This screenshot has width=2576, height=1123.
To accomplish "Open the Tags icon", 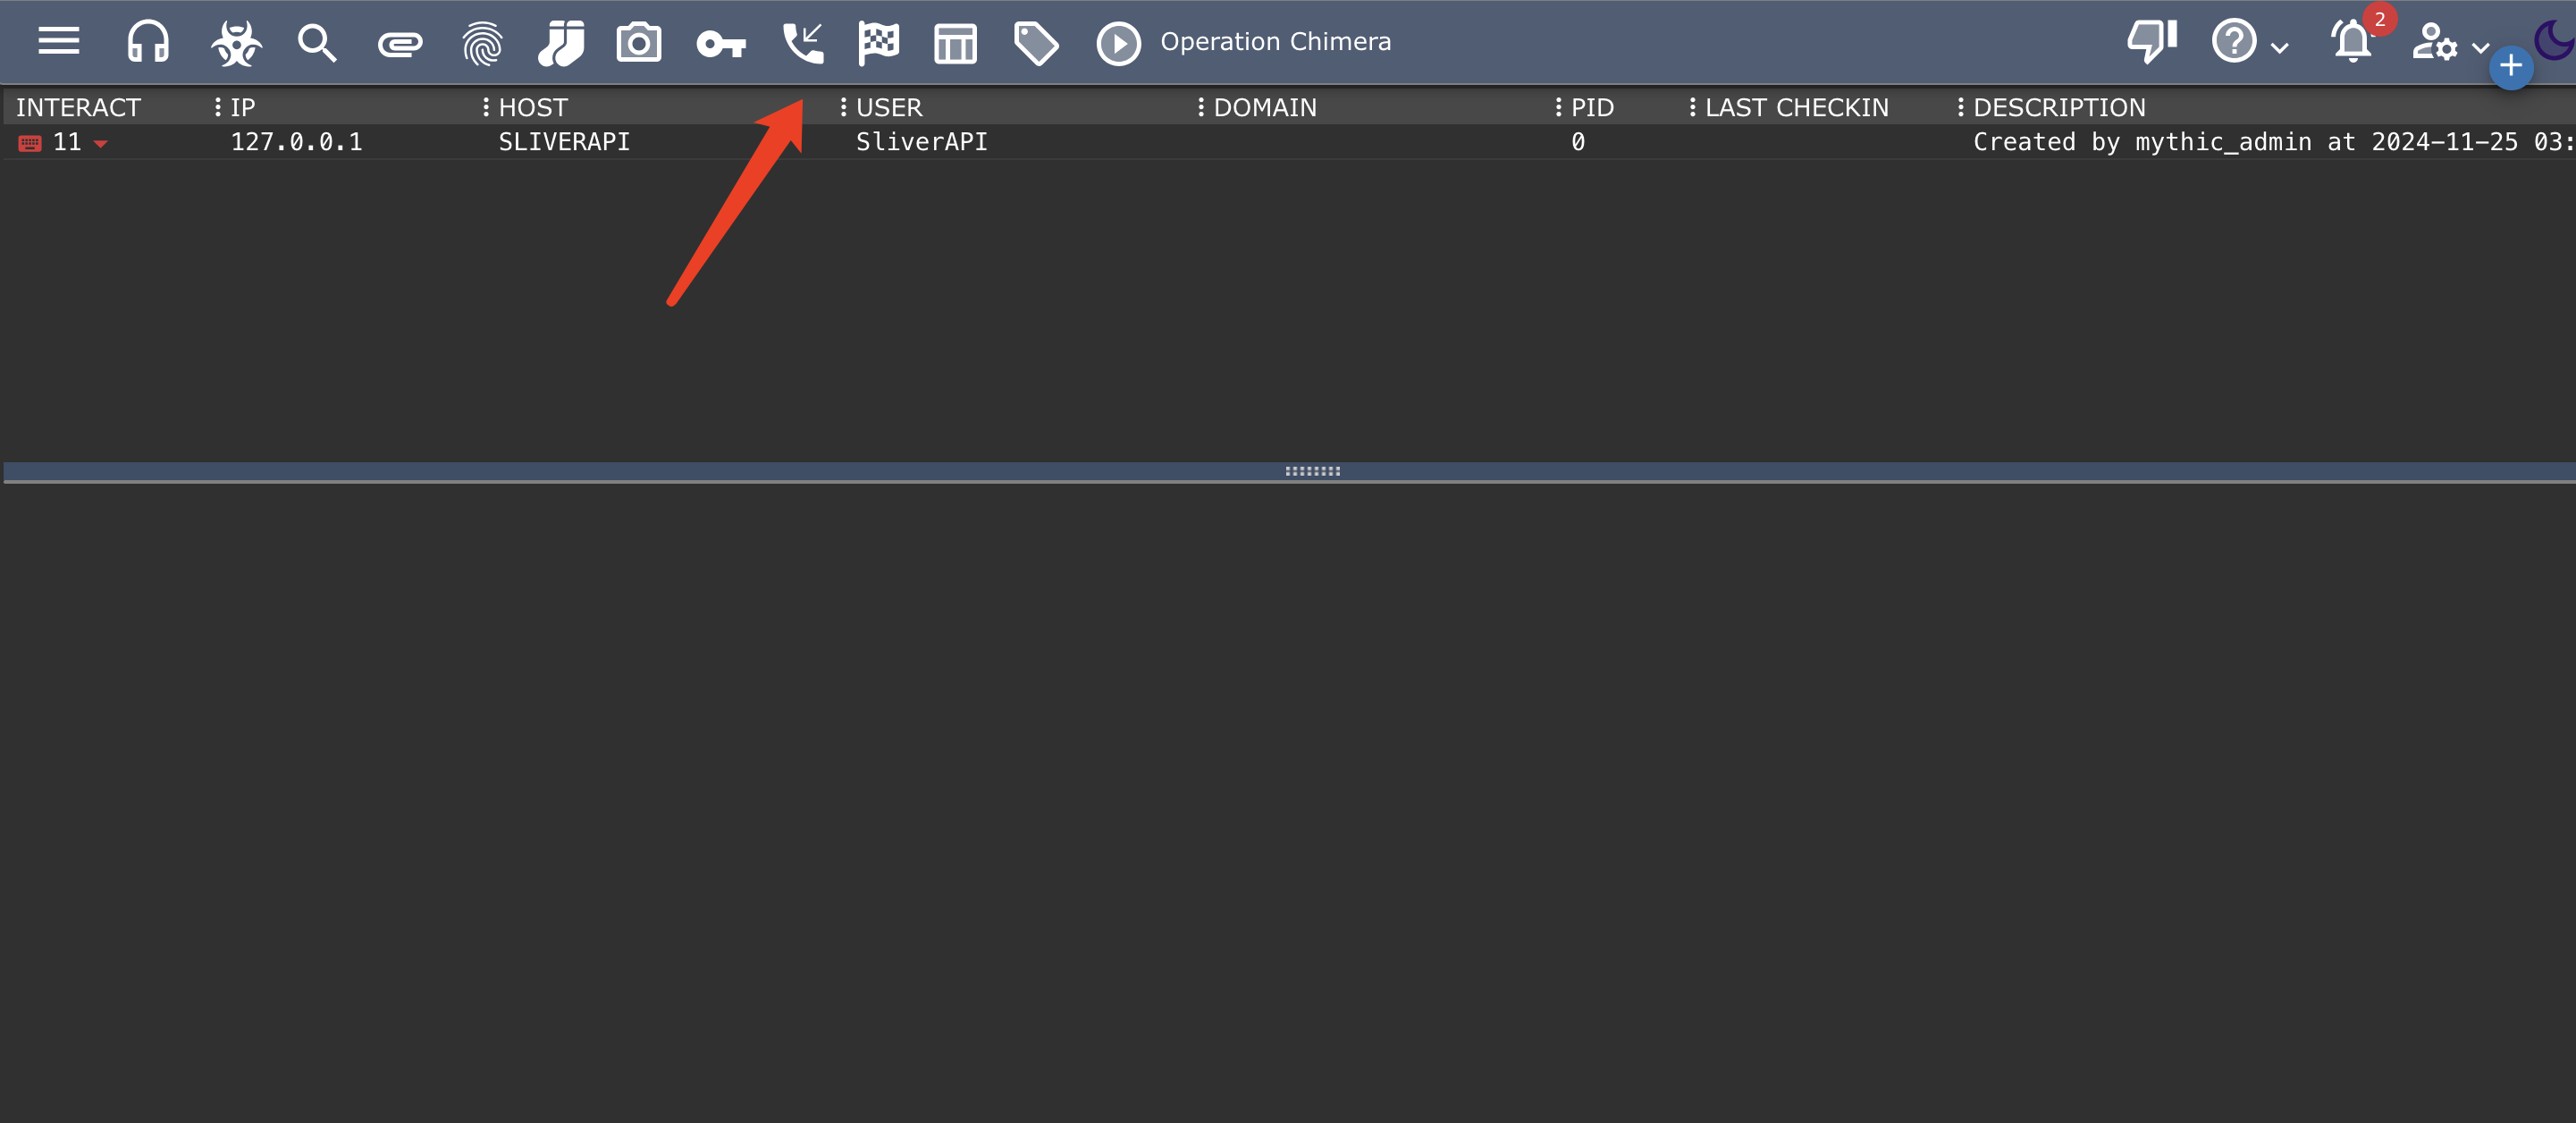I will [1036, 44].
